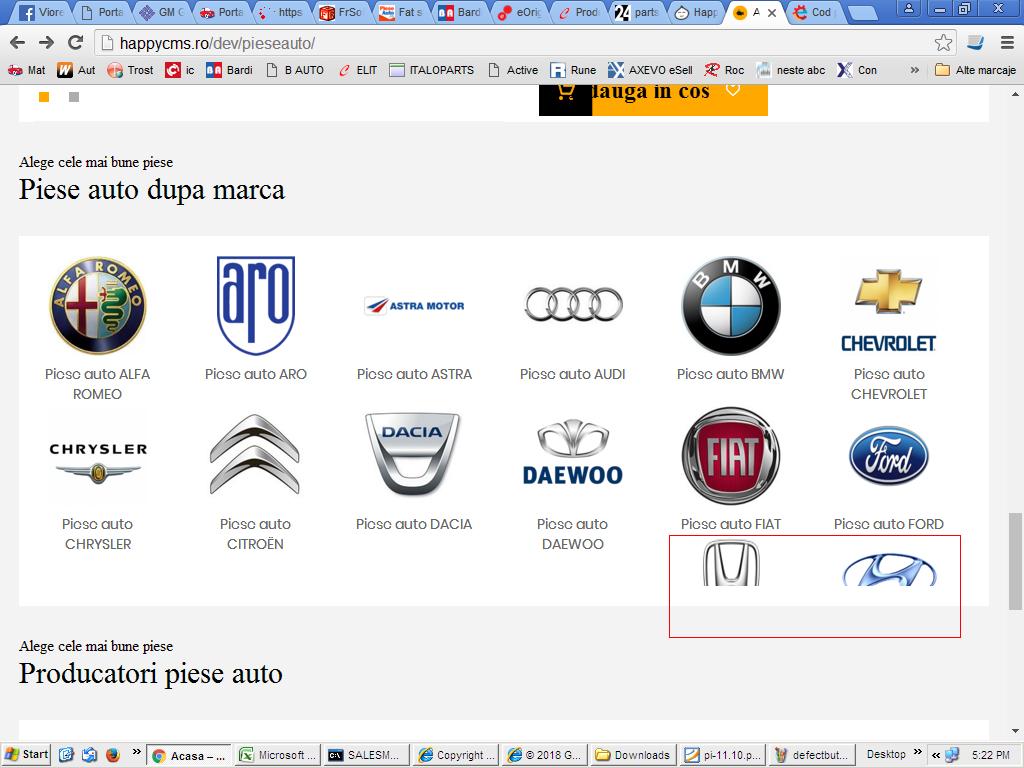Click the red Fiat logo

[731, 455]
